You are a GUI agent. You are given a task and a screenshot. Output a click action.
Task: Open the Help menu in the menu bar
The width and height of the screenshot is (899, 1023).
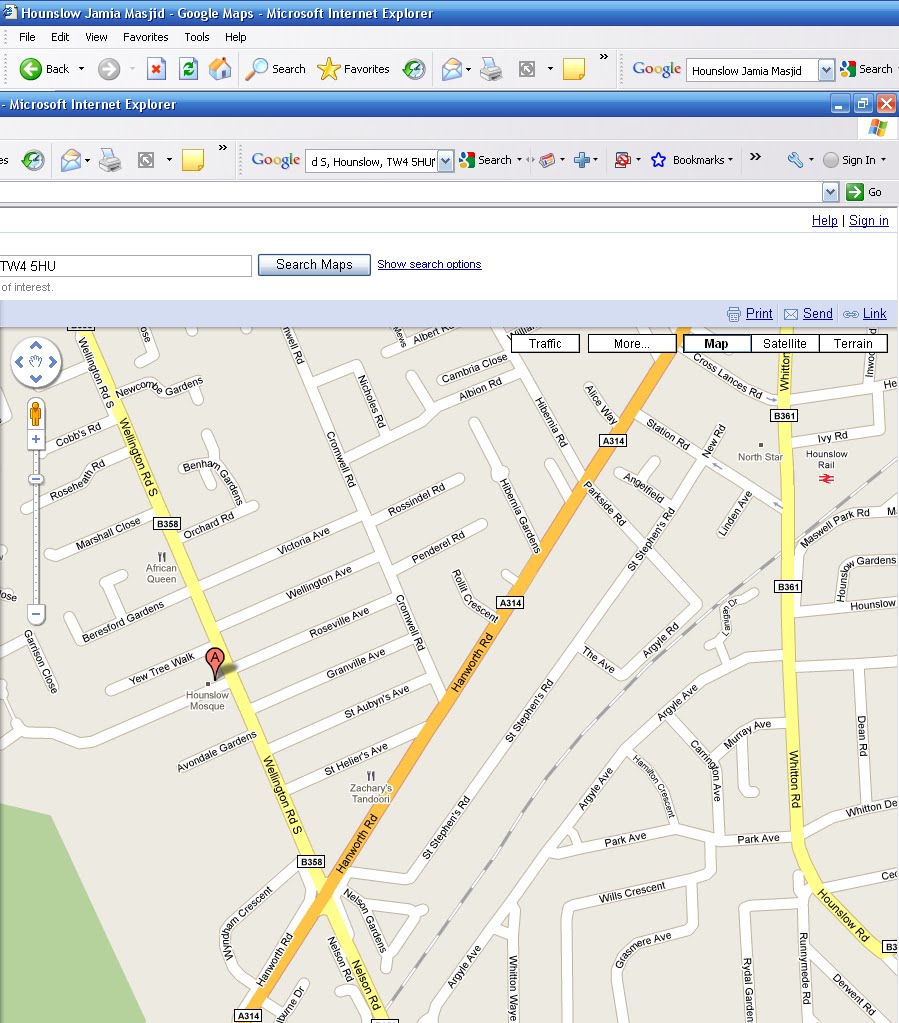pyautogui.click(x=236, y=37)
